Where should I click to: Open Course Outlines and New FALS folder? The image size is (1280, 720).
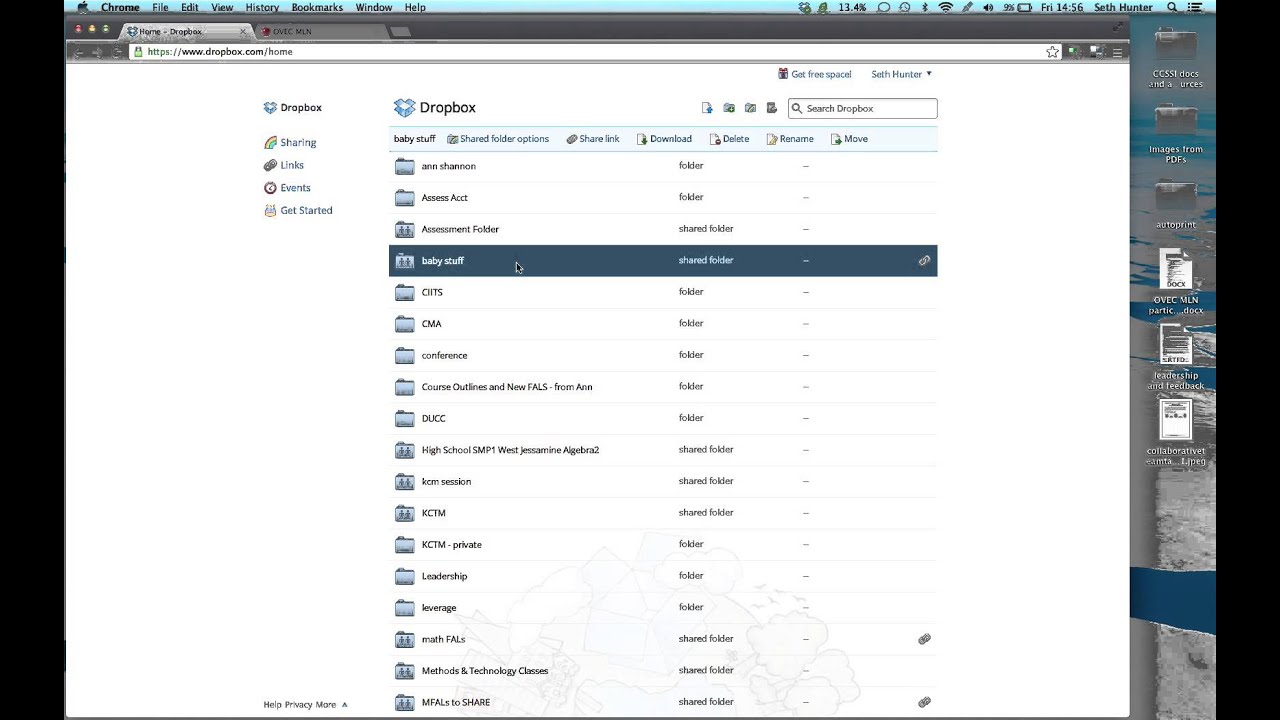point(507,387)
